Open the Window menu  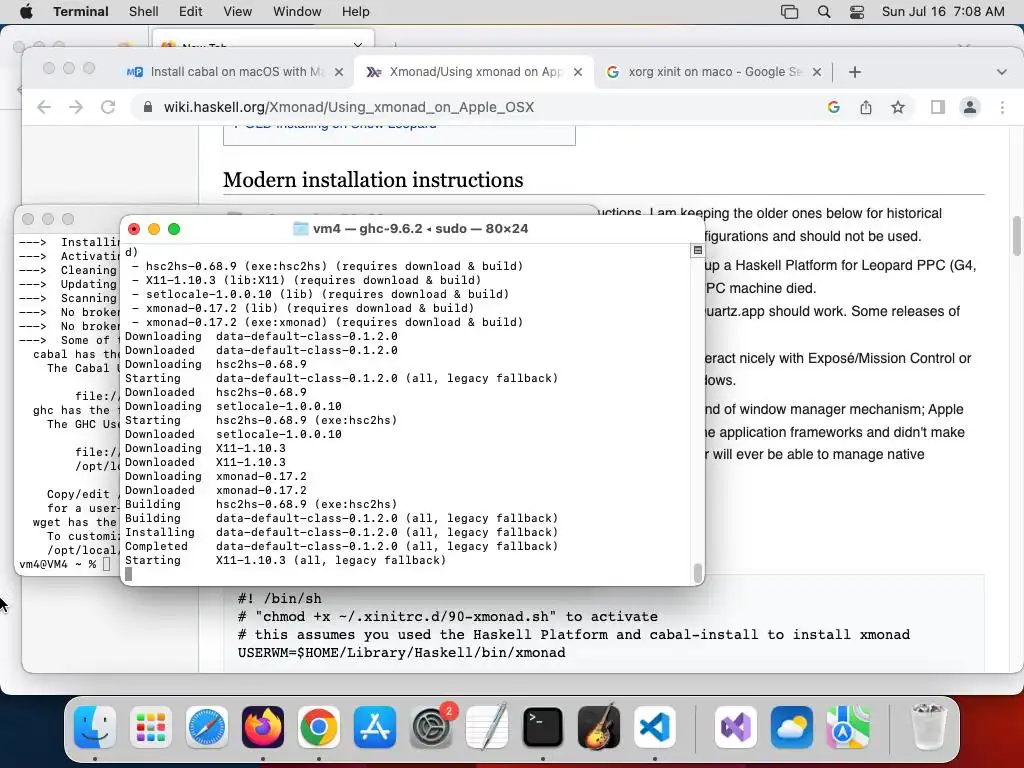[x=297, y=12]
